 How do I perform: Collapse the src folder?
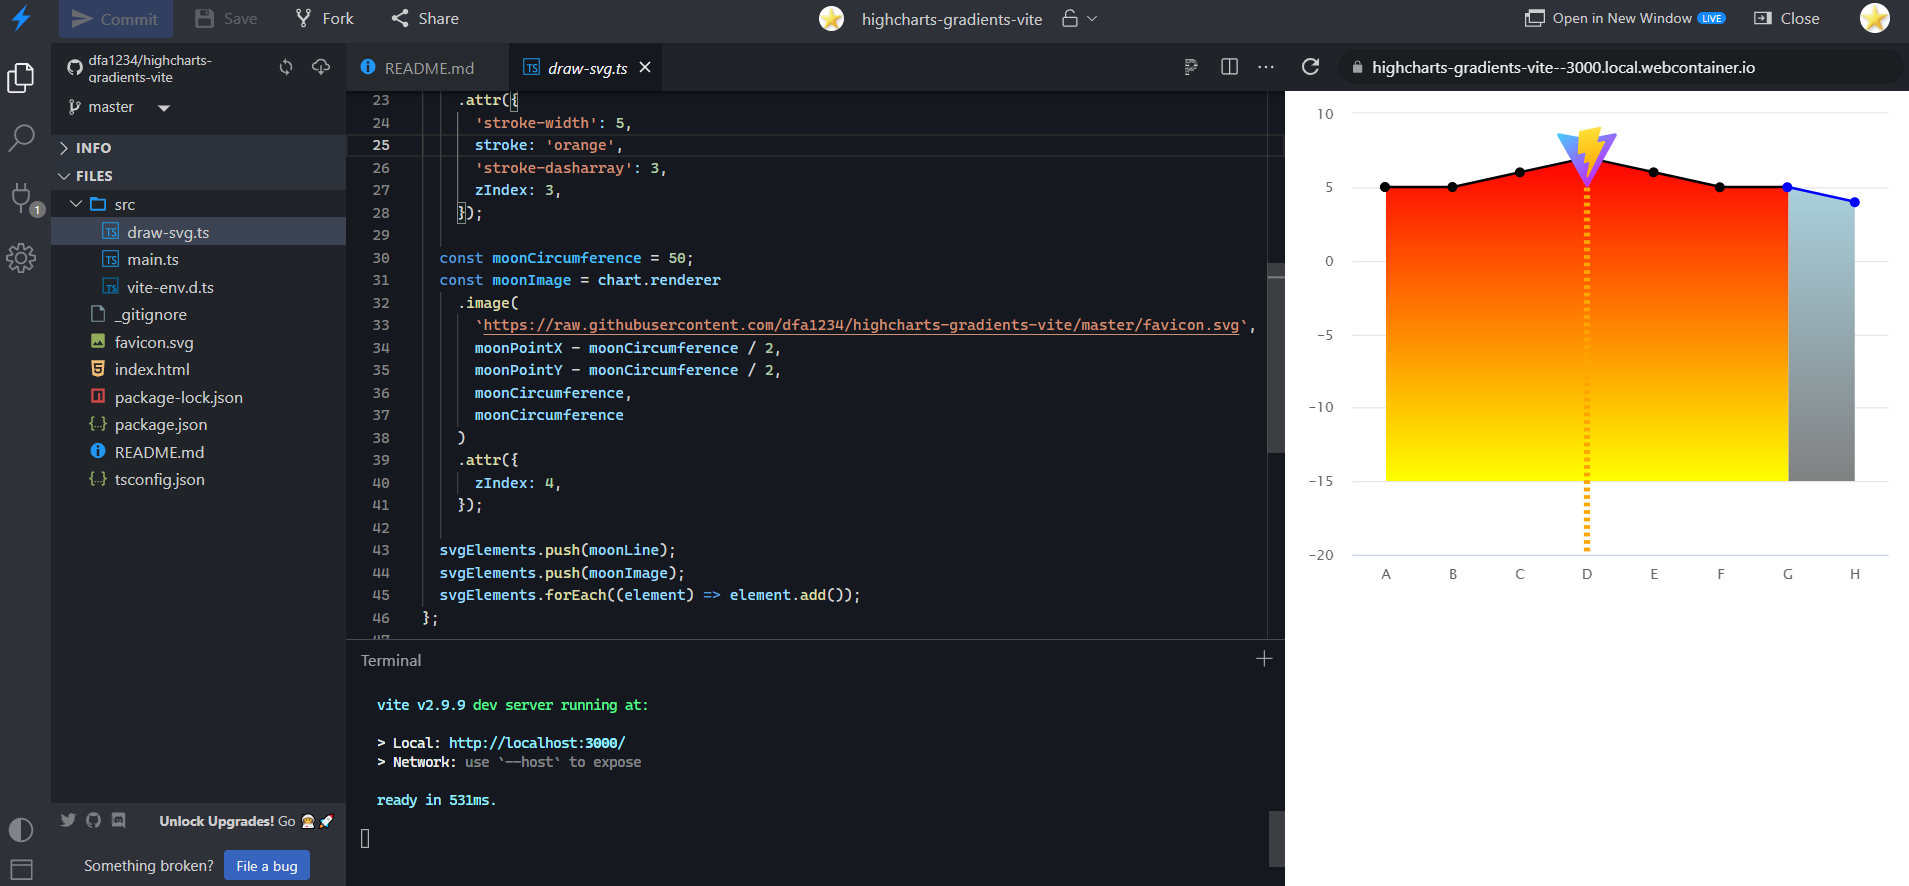pyautogui.click(x=198, y=204)
